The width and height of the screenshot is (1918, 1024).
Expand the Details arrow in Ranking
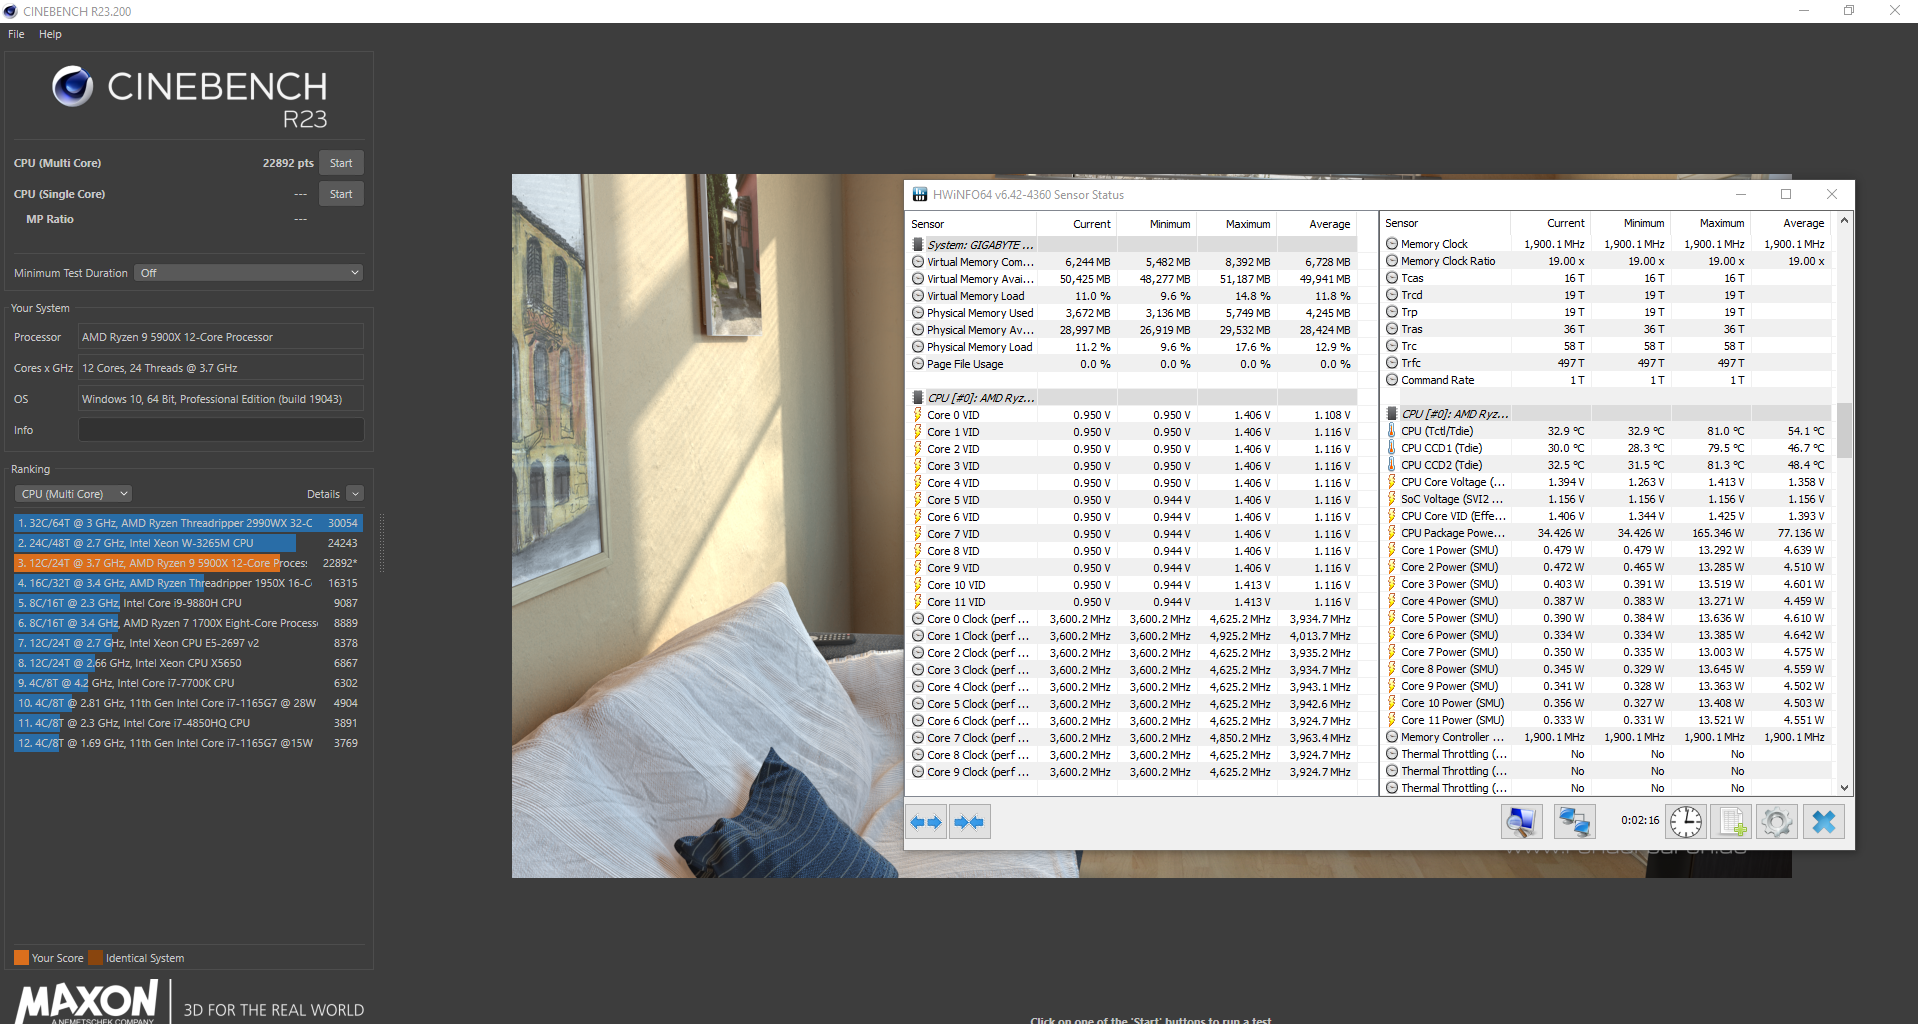pos(355,494)
